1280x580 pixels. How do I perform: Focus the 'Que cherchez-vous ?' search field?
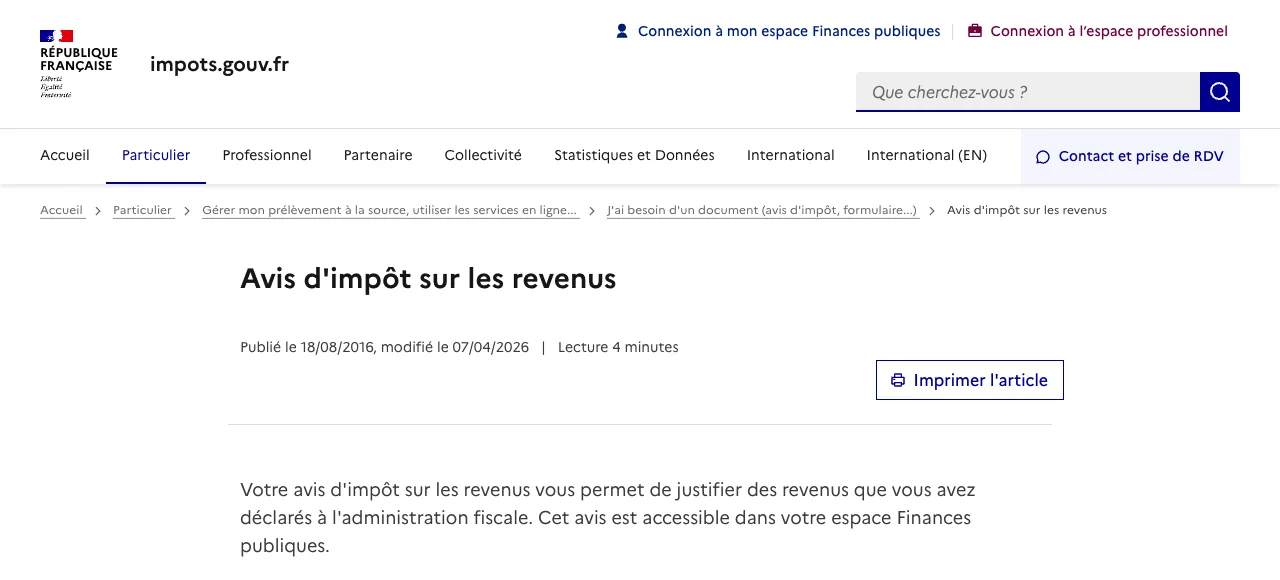[x=1028, y=92]
